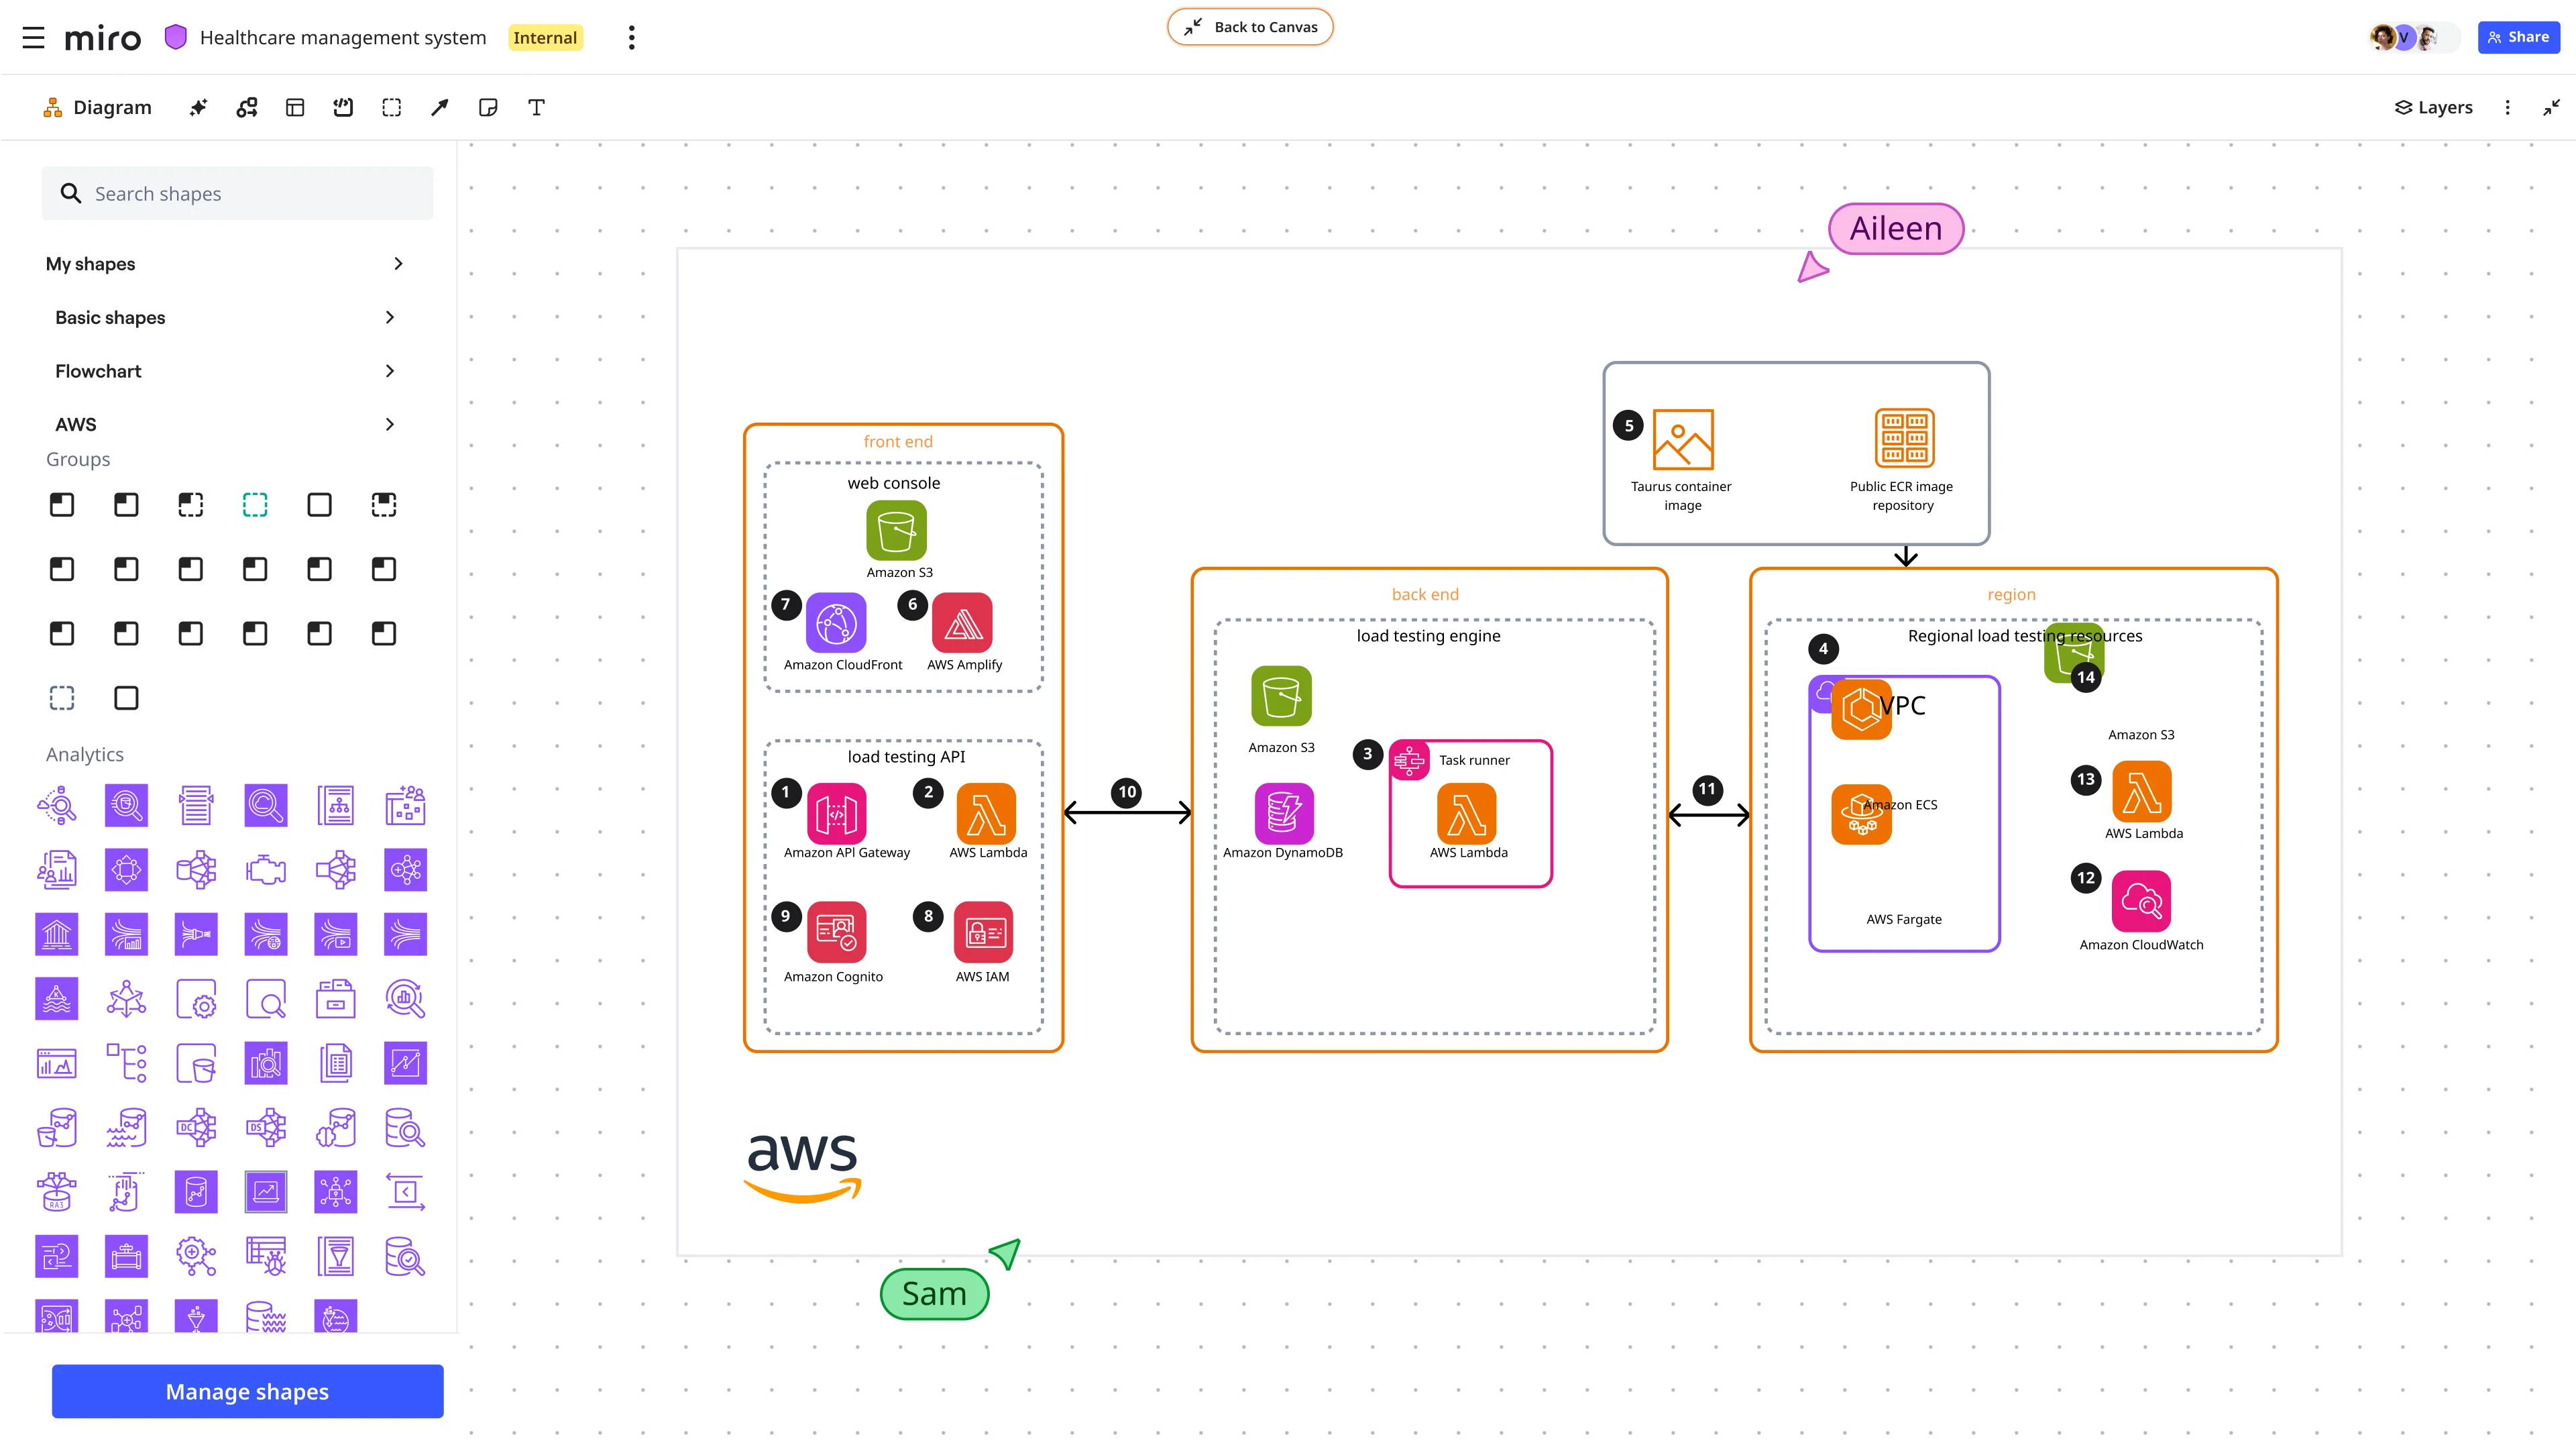Click the Manage shapes button
Screen dimensions: 2576x1449
(247, 1391)
